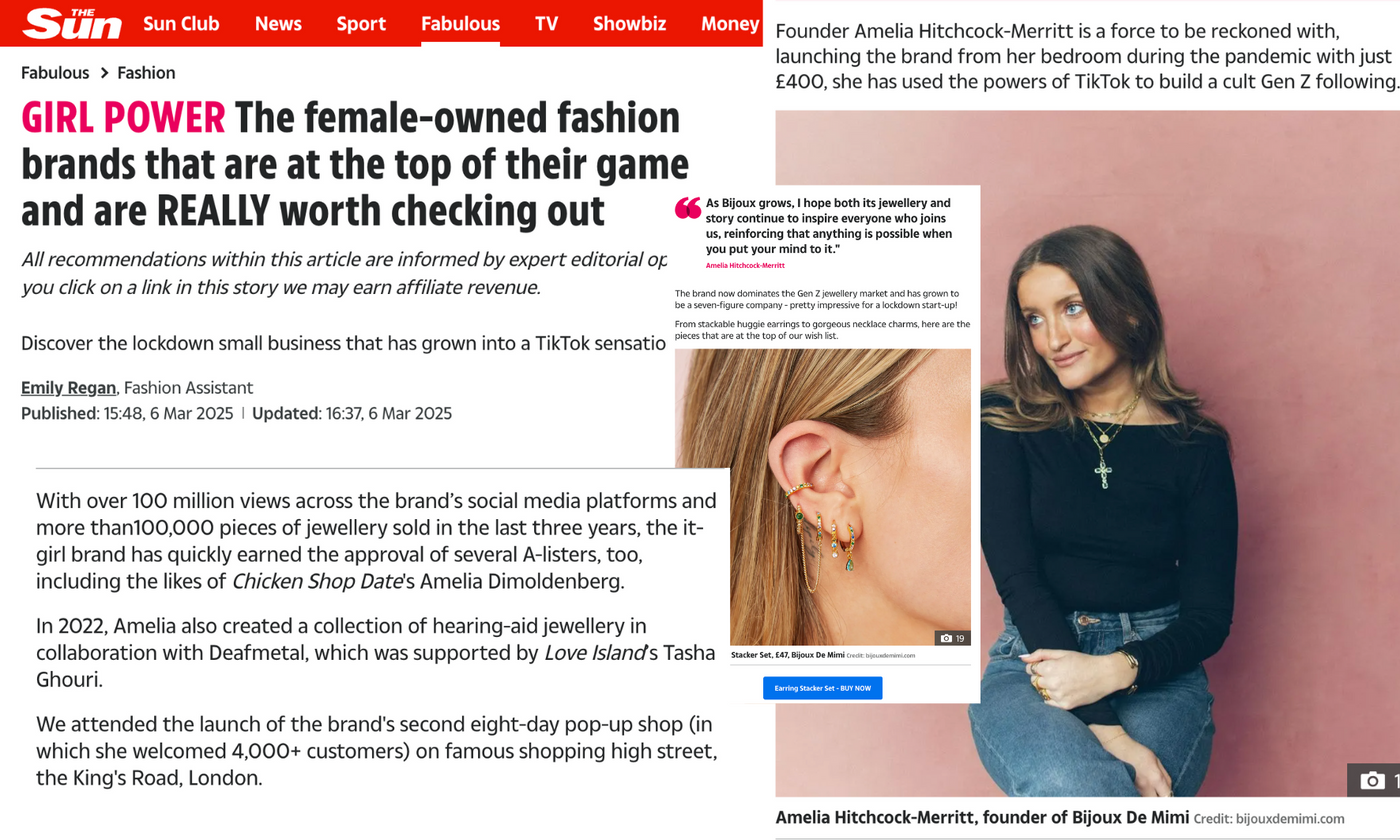Open the Sport section

coord(361,23)
